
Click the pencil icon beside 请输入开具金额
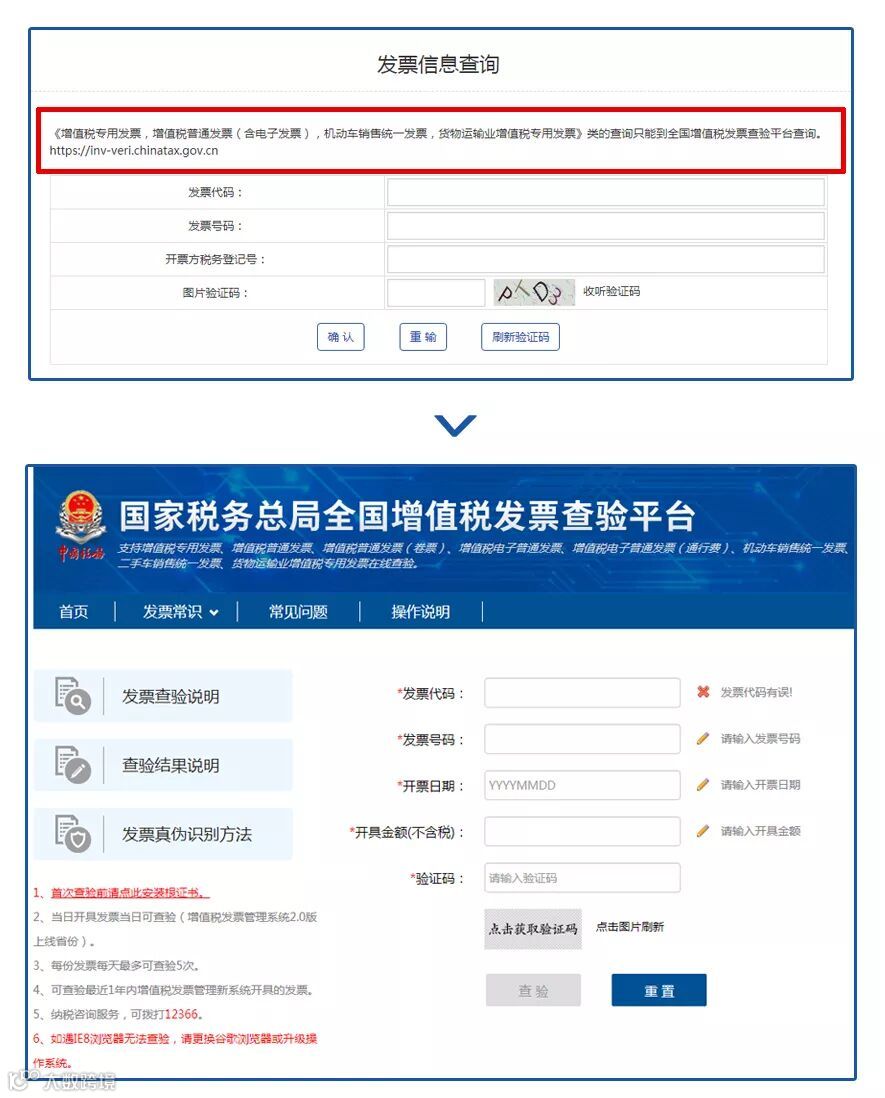tap(703, 831)
